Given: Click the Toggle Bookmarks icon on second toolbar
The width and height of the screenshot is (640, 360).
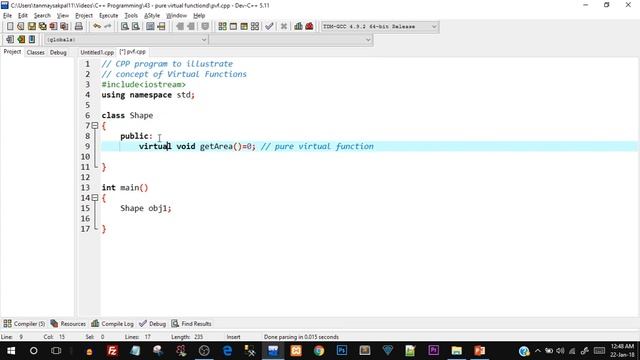Looking at the screenshot, I should (21, 40).
